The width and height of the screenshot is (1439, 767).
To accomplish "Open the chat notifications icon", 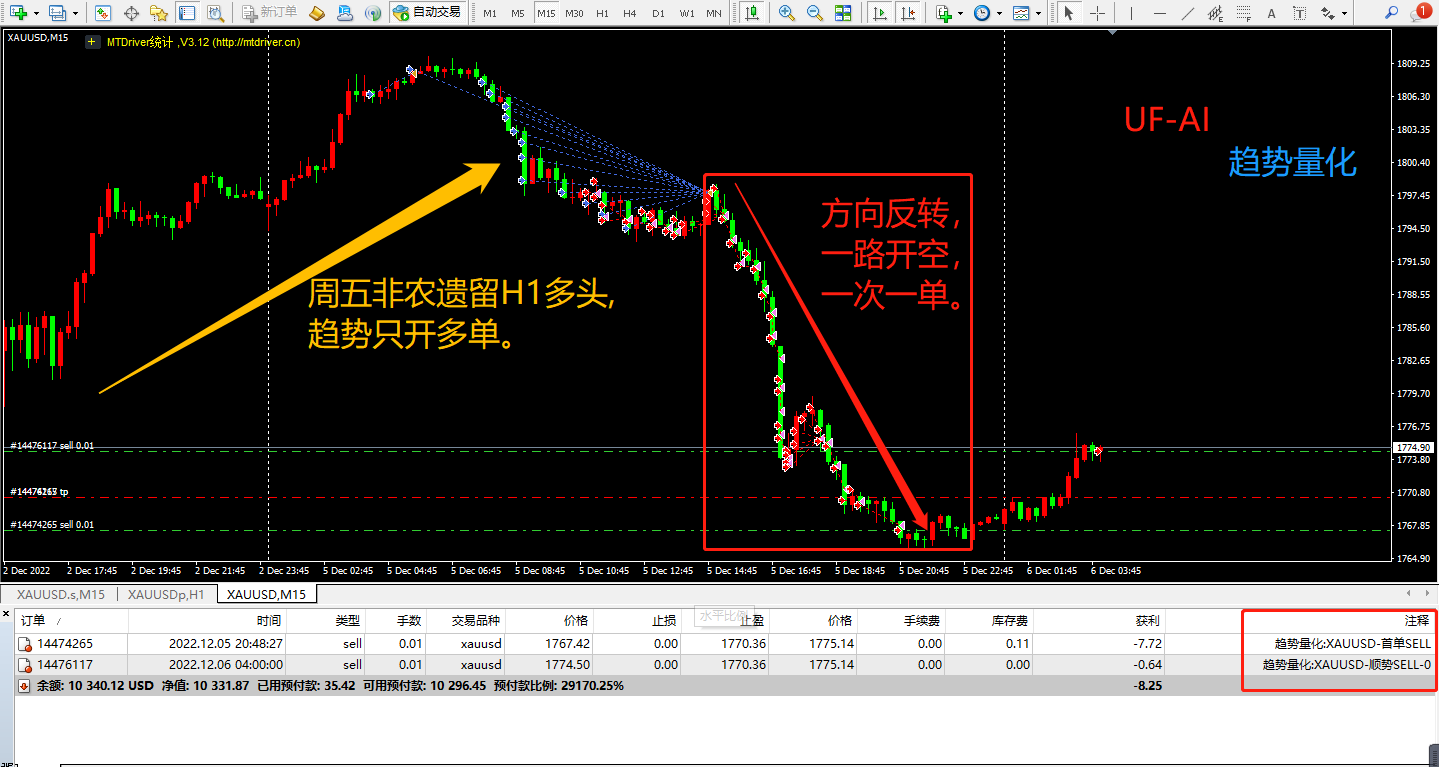I will (x=1422, y=12).
